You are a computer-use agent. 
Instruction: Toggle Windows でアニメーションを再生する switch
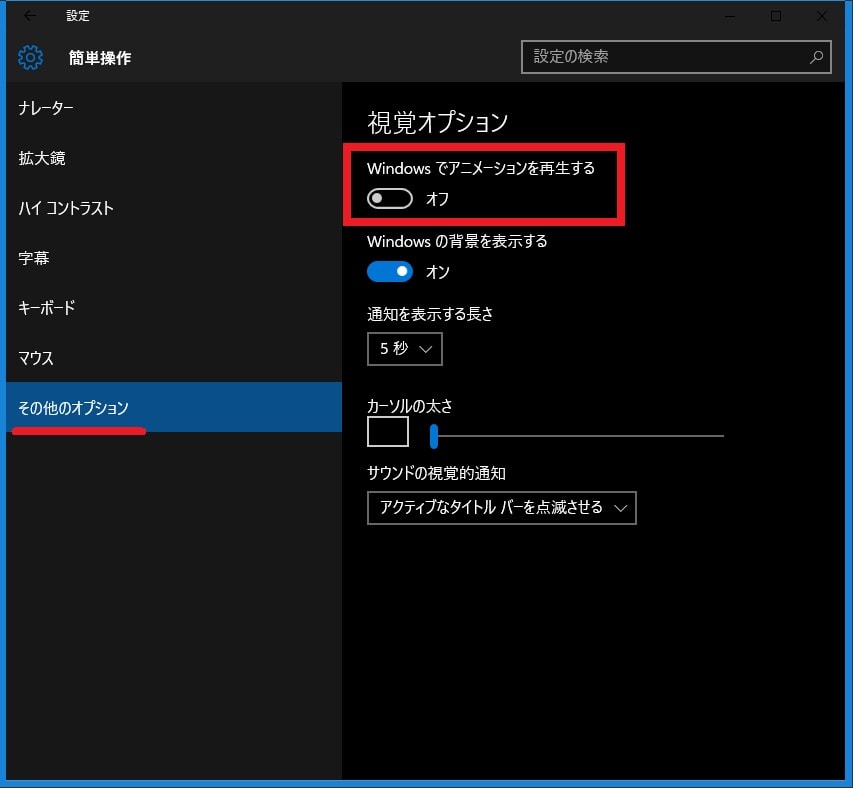tap(390, 198)
